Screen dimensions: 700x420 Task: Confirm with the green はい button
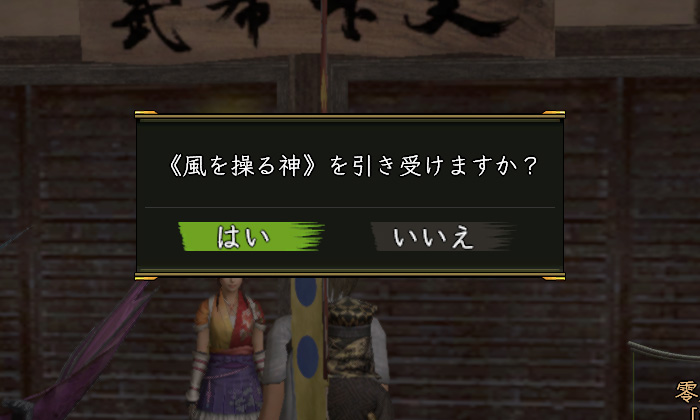pyautogui.click(x=251, y=236)
